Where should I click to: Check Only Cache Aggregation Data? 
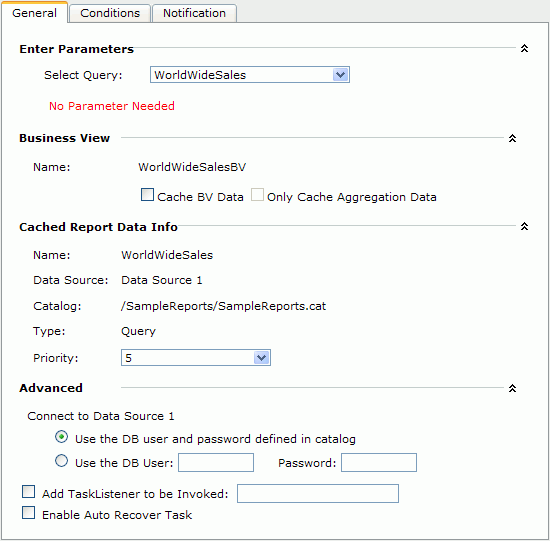[257, 195]
